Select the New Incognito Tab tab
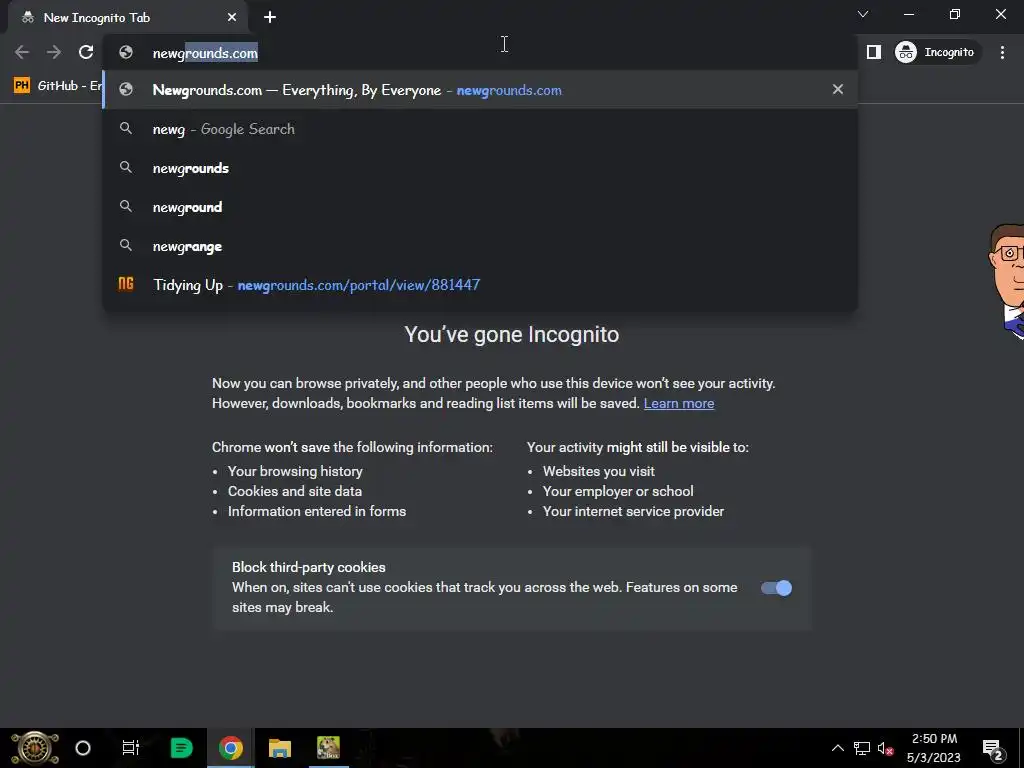 point(127,18)
